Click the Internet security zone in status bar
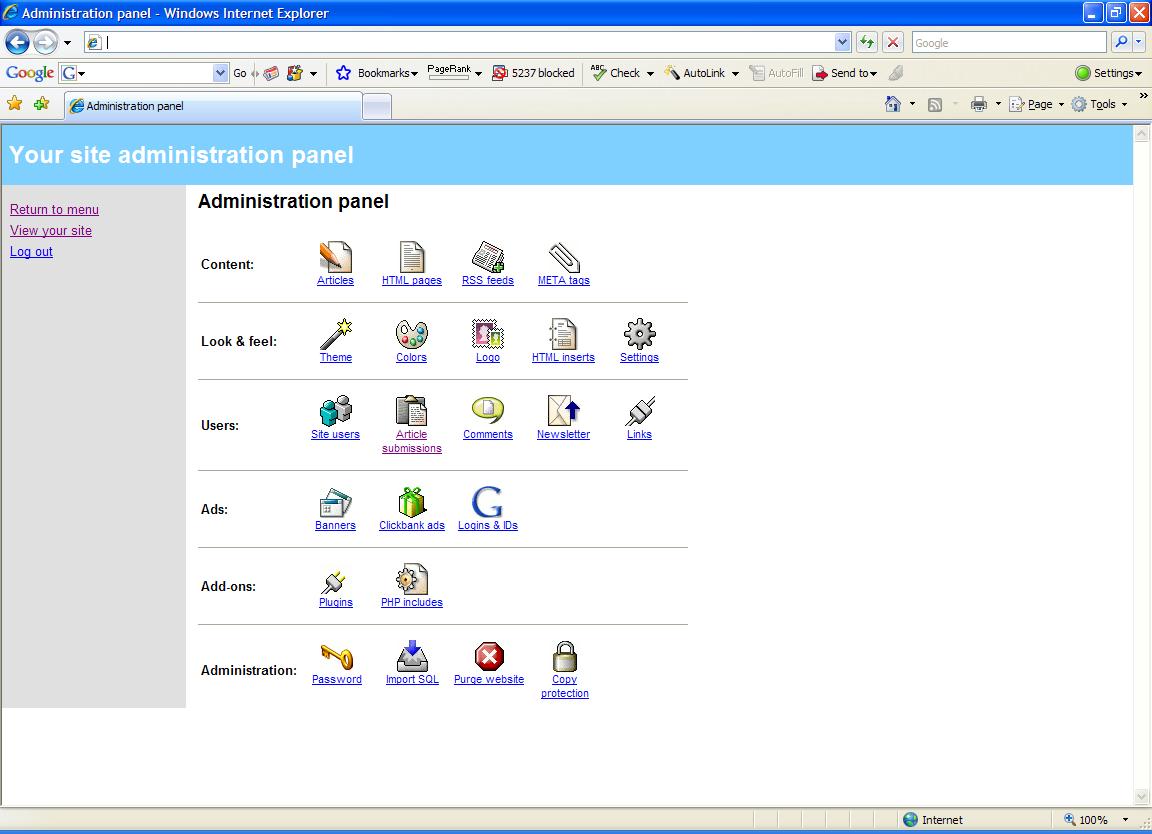The image size is (1152, 834). (933, 819)
